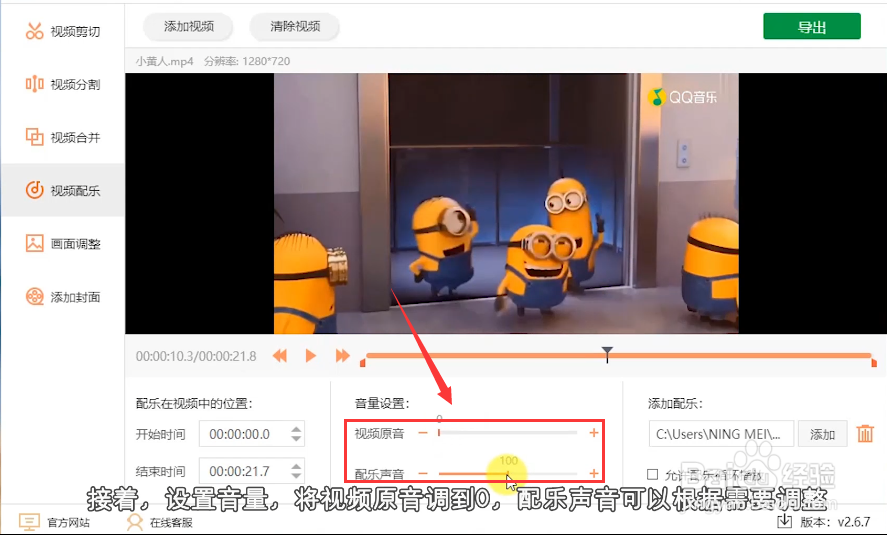Open the 画面调整 (picture adjust) section
Viewport: 887px width, 535px height.
pos(62,243)
